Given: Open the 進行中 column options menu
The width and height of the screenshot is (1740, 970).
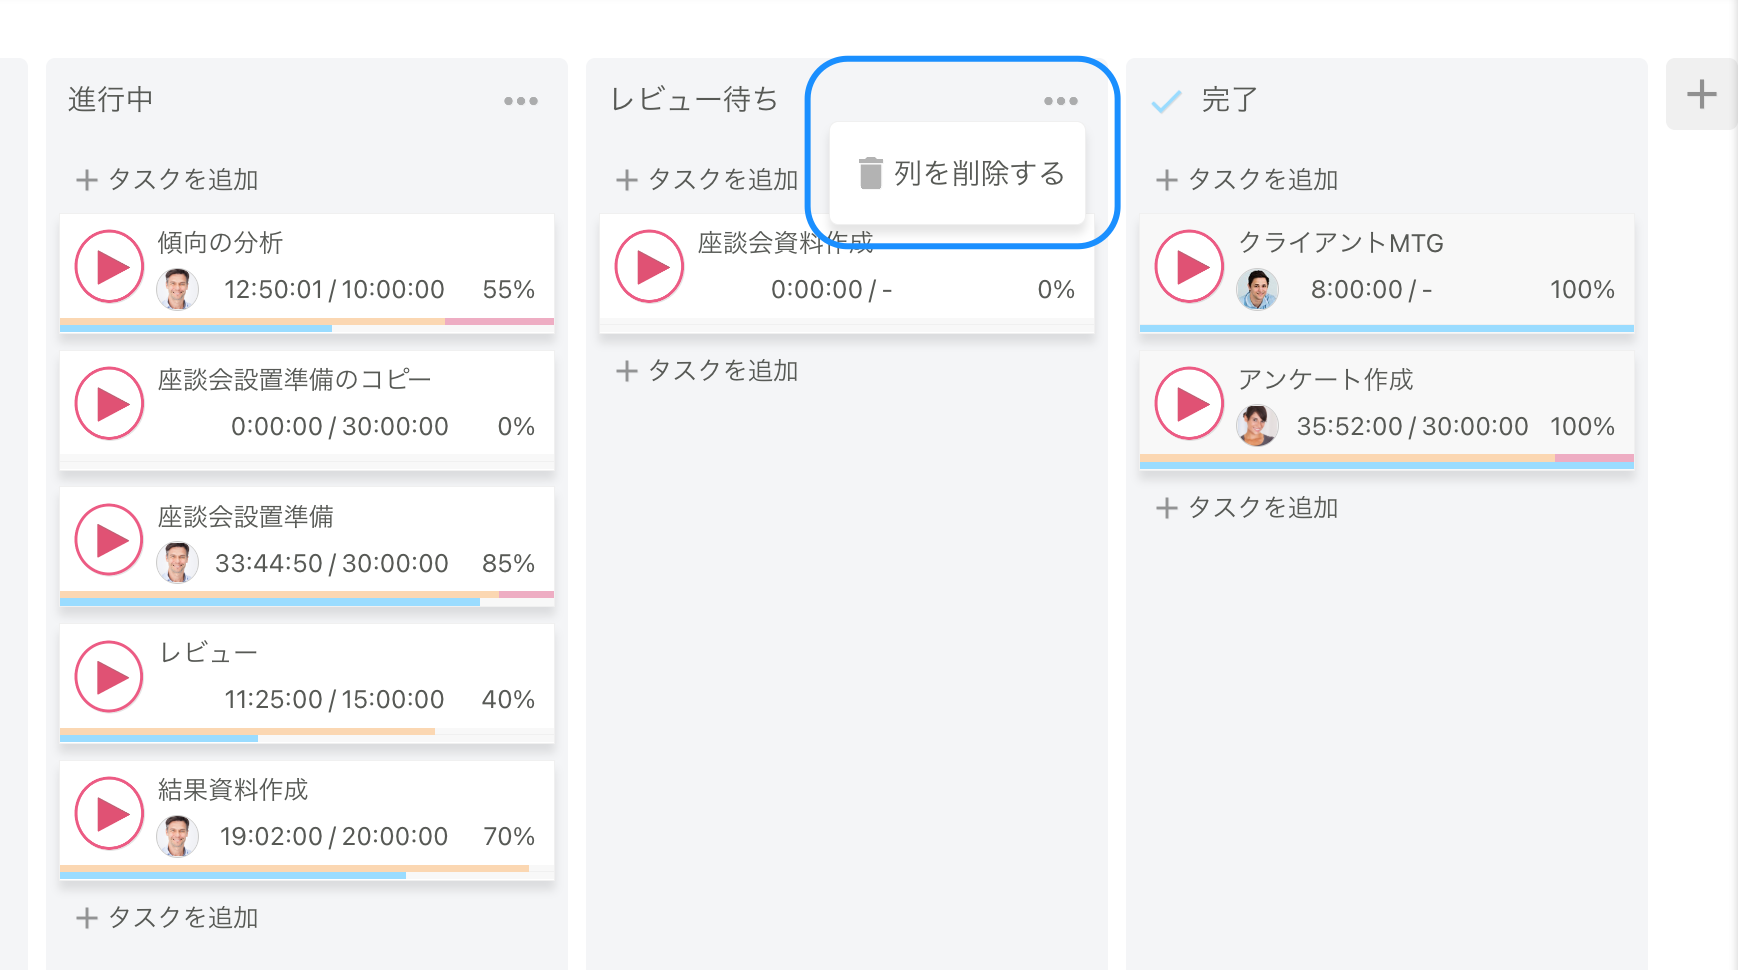Looking at the screenshot, I should pos(519,99).
